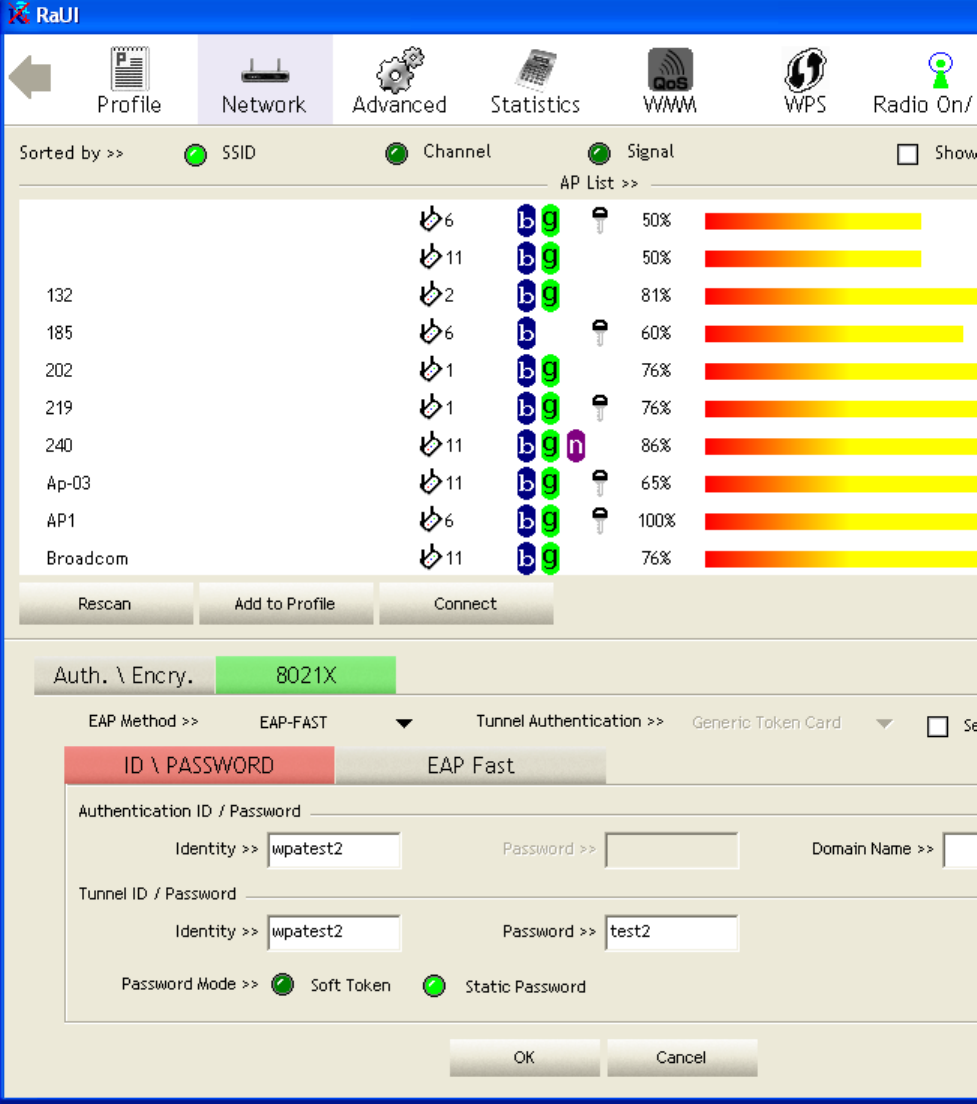Open the EAP Method dropdown
This screenshot has width=977, height=1104.
[x=404, y=723]
